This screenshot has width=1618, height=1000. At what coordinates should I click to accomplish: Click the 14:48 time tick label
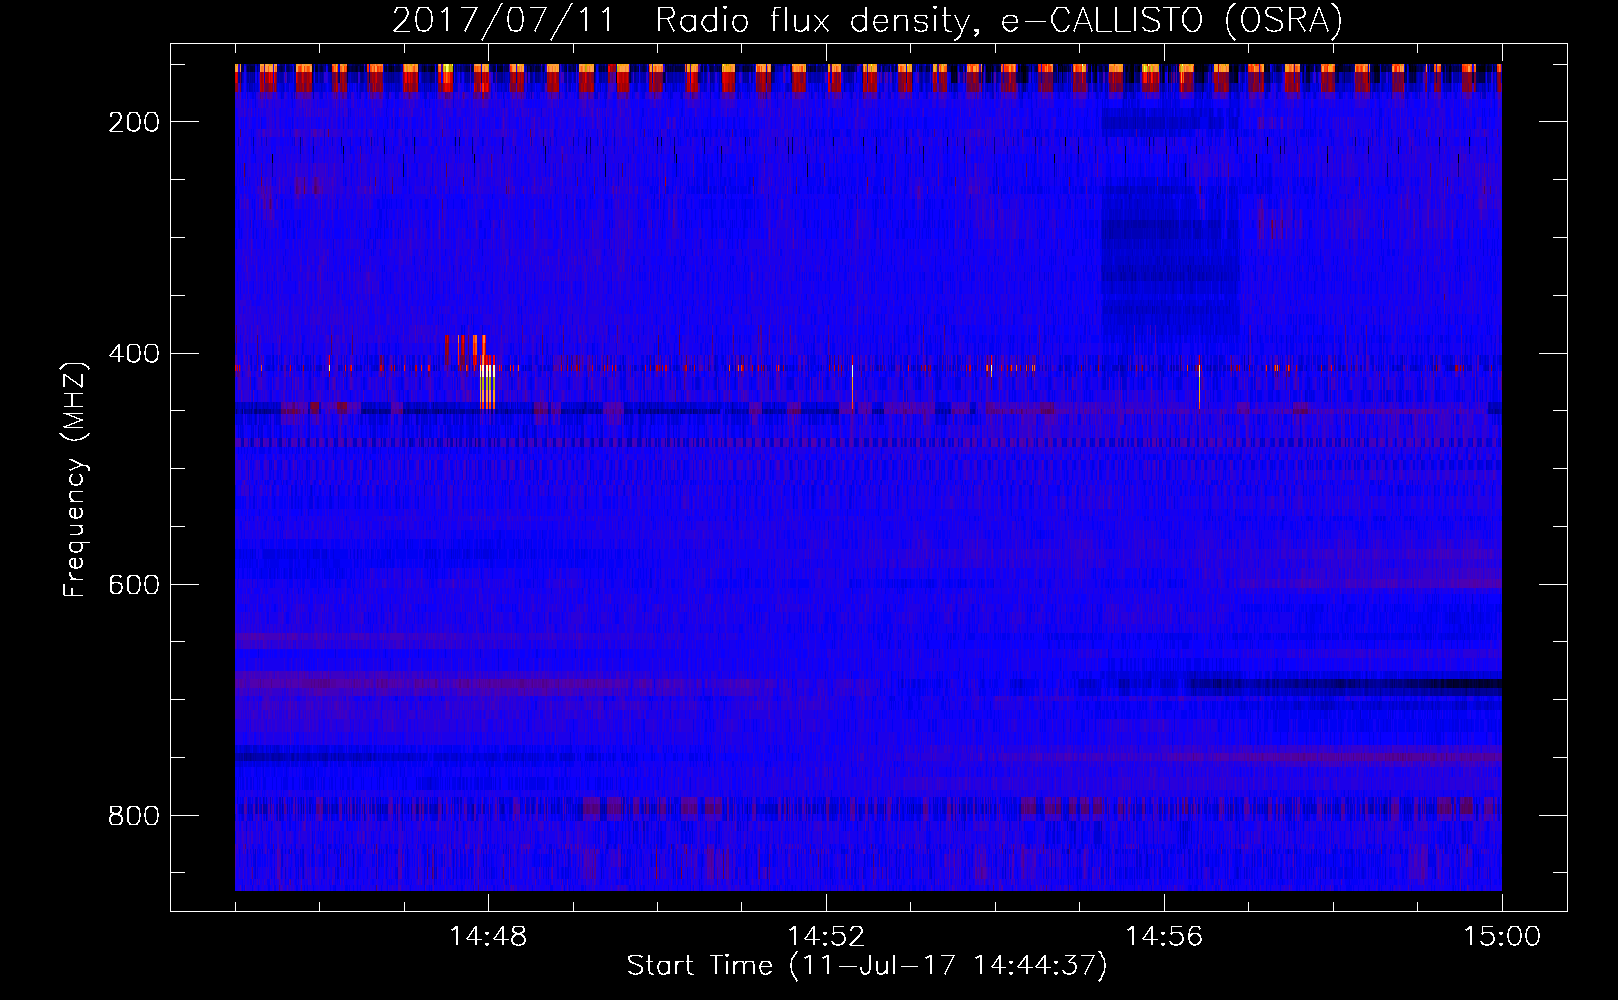pyautogui.click(x=488, y=936)
